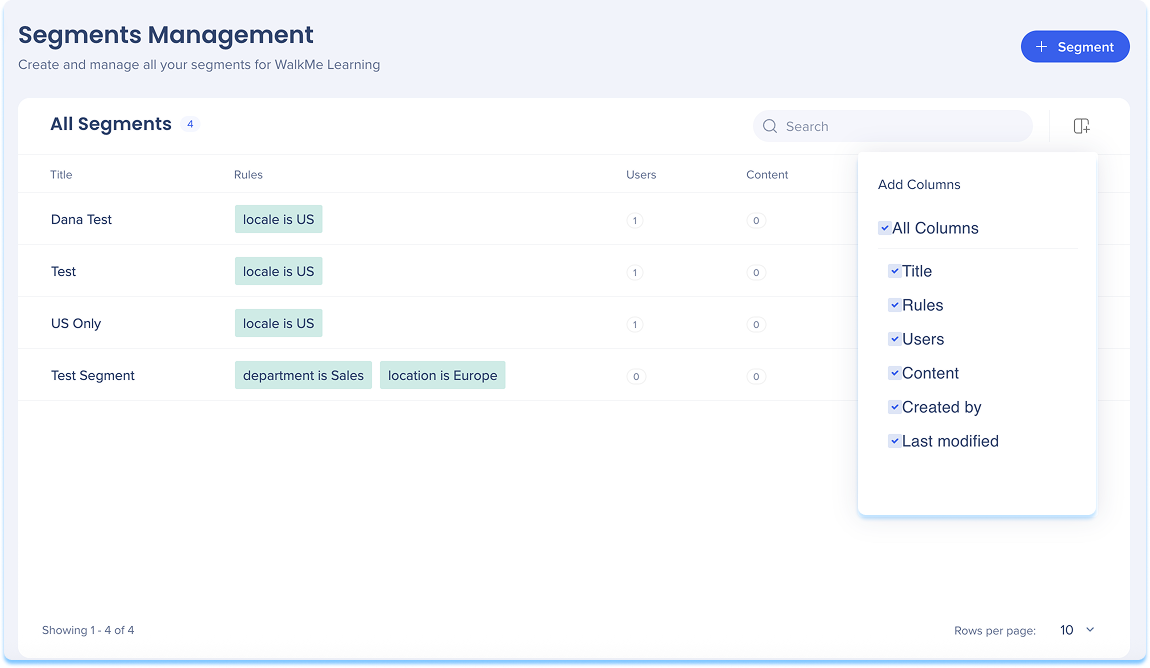Click the 'department is Sales' rule tag
Image resolution: width=1150 pixels, height=668 pixels.
(303, 375)
